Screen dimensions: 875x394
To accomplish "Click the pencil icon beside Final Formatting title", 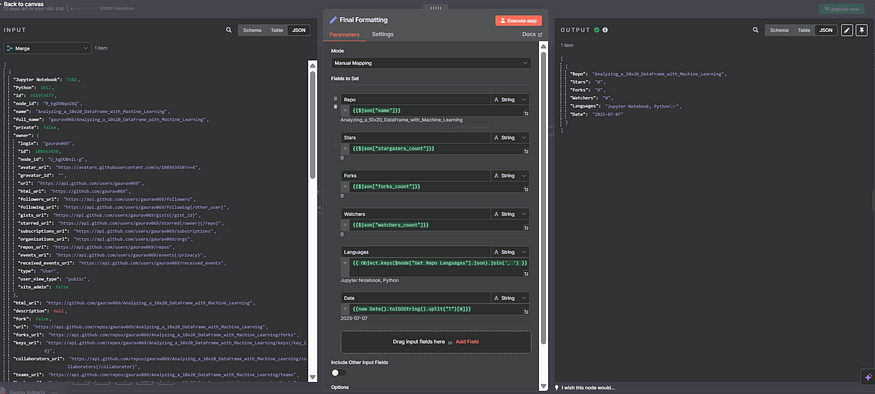I will pyautogui.click(x=333, y=20).
